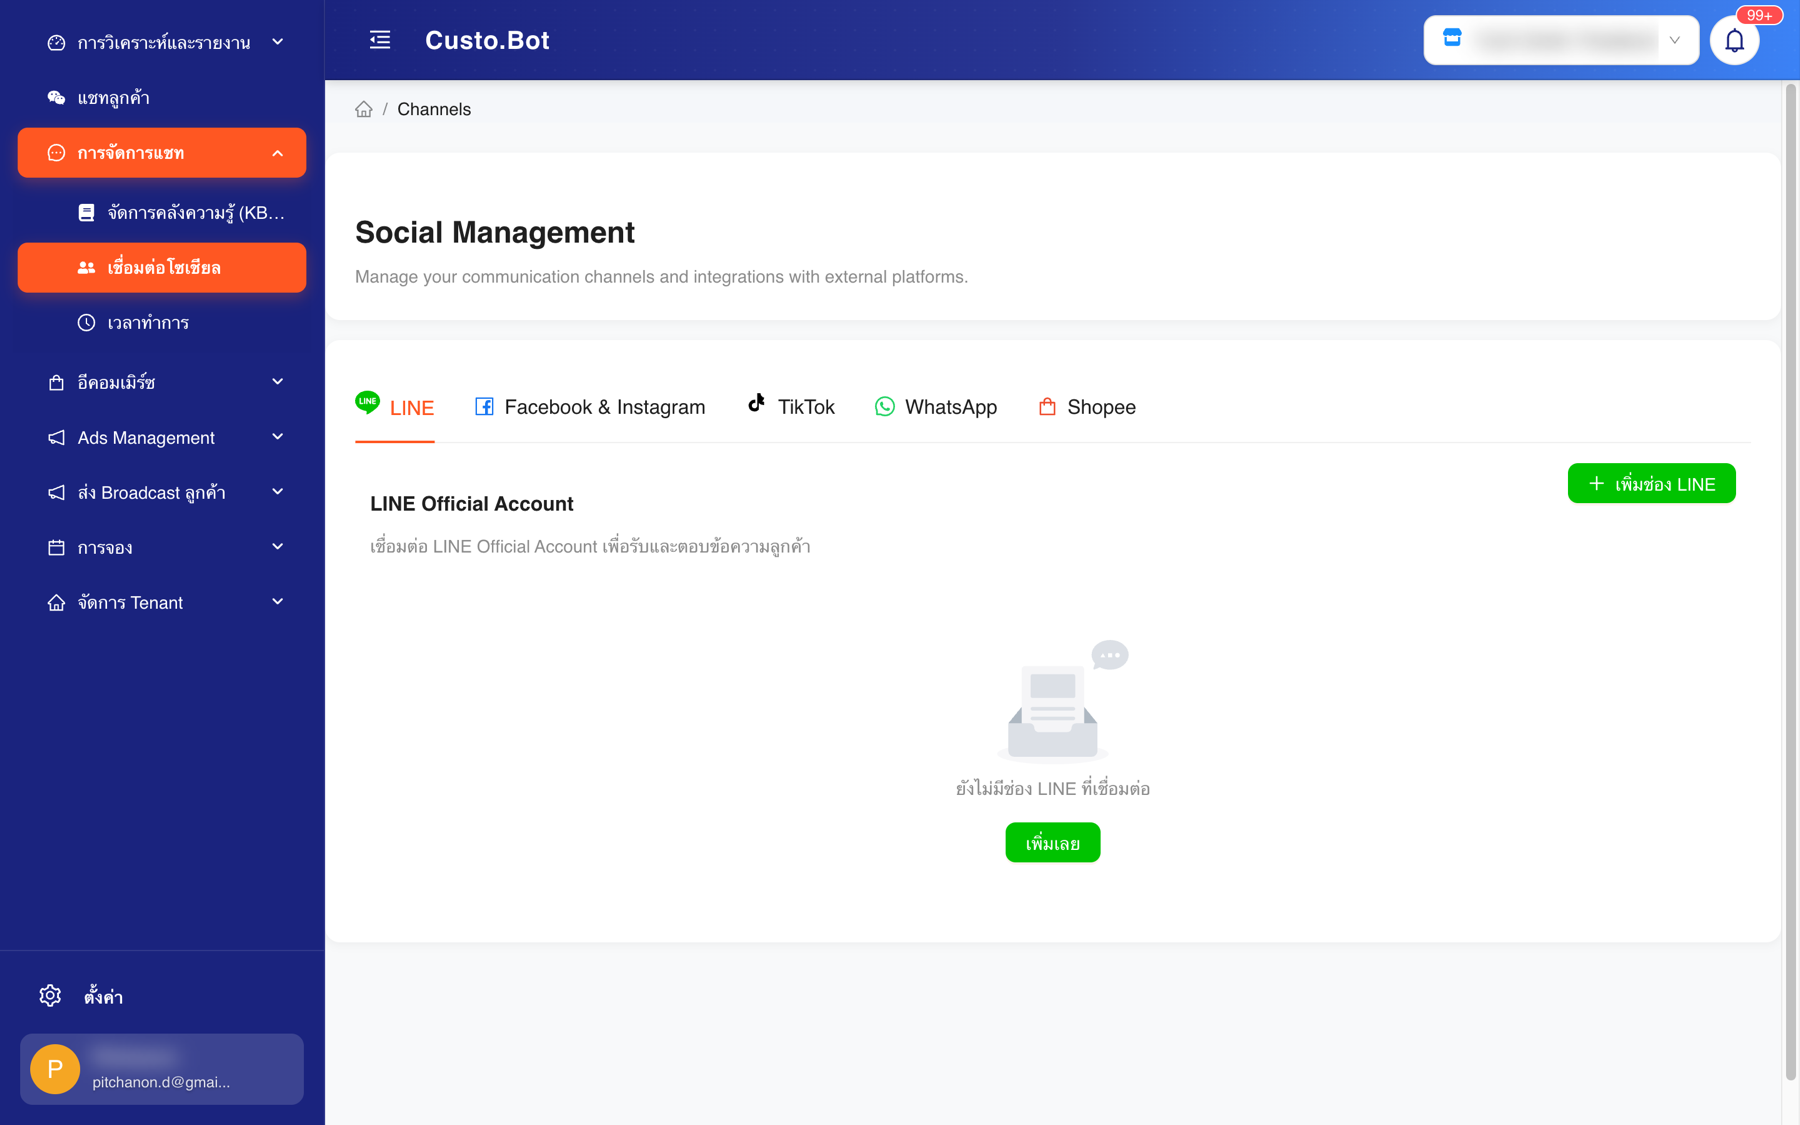
Task: Open แชทลูกค้า in the sidebar
Action: (x=162, y=98)
